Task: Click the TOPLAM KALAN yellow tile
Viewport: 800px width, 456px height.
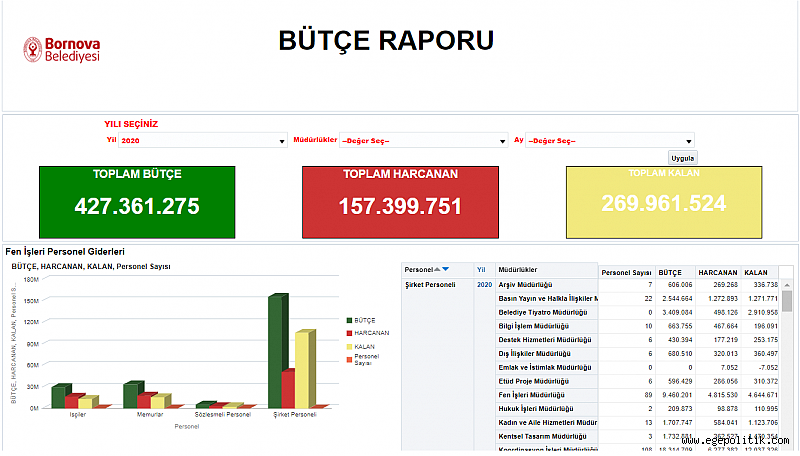Action: point(664,202)
